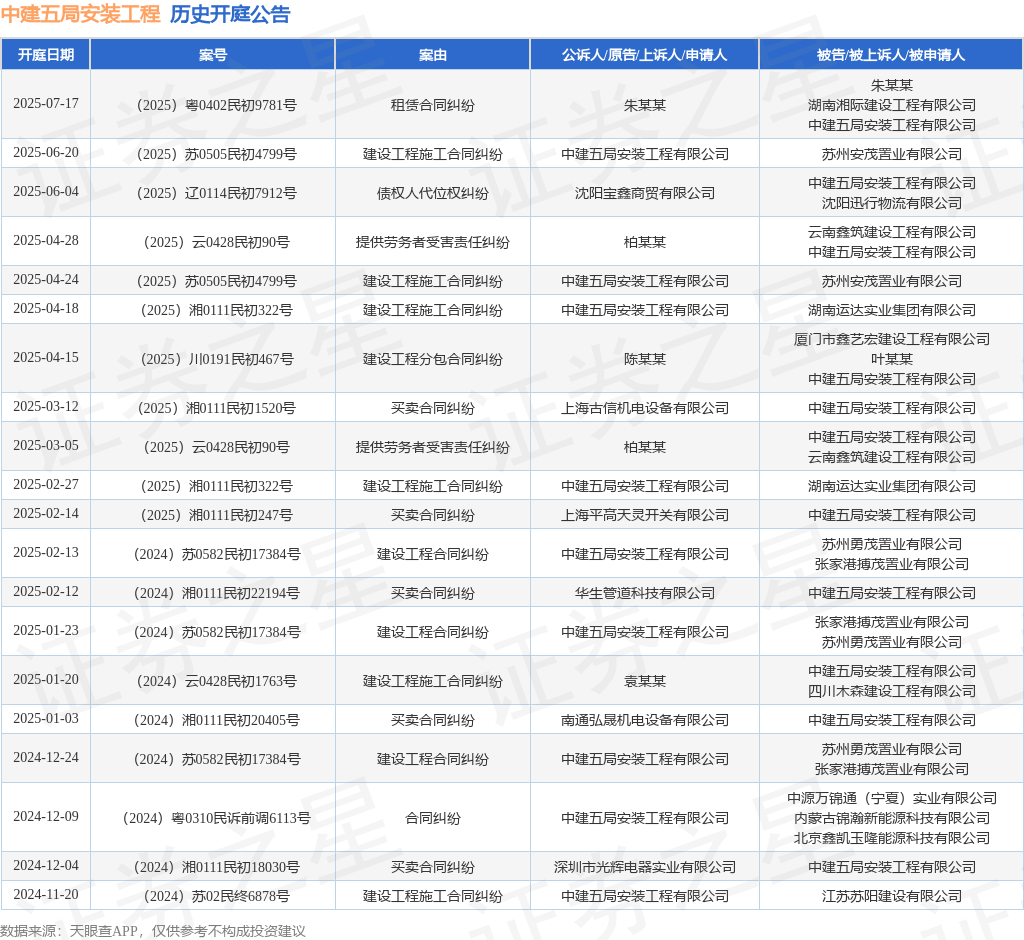Select the date 2025-03-05
1024x940 pixels.
[x=46, y=446]
